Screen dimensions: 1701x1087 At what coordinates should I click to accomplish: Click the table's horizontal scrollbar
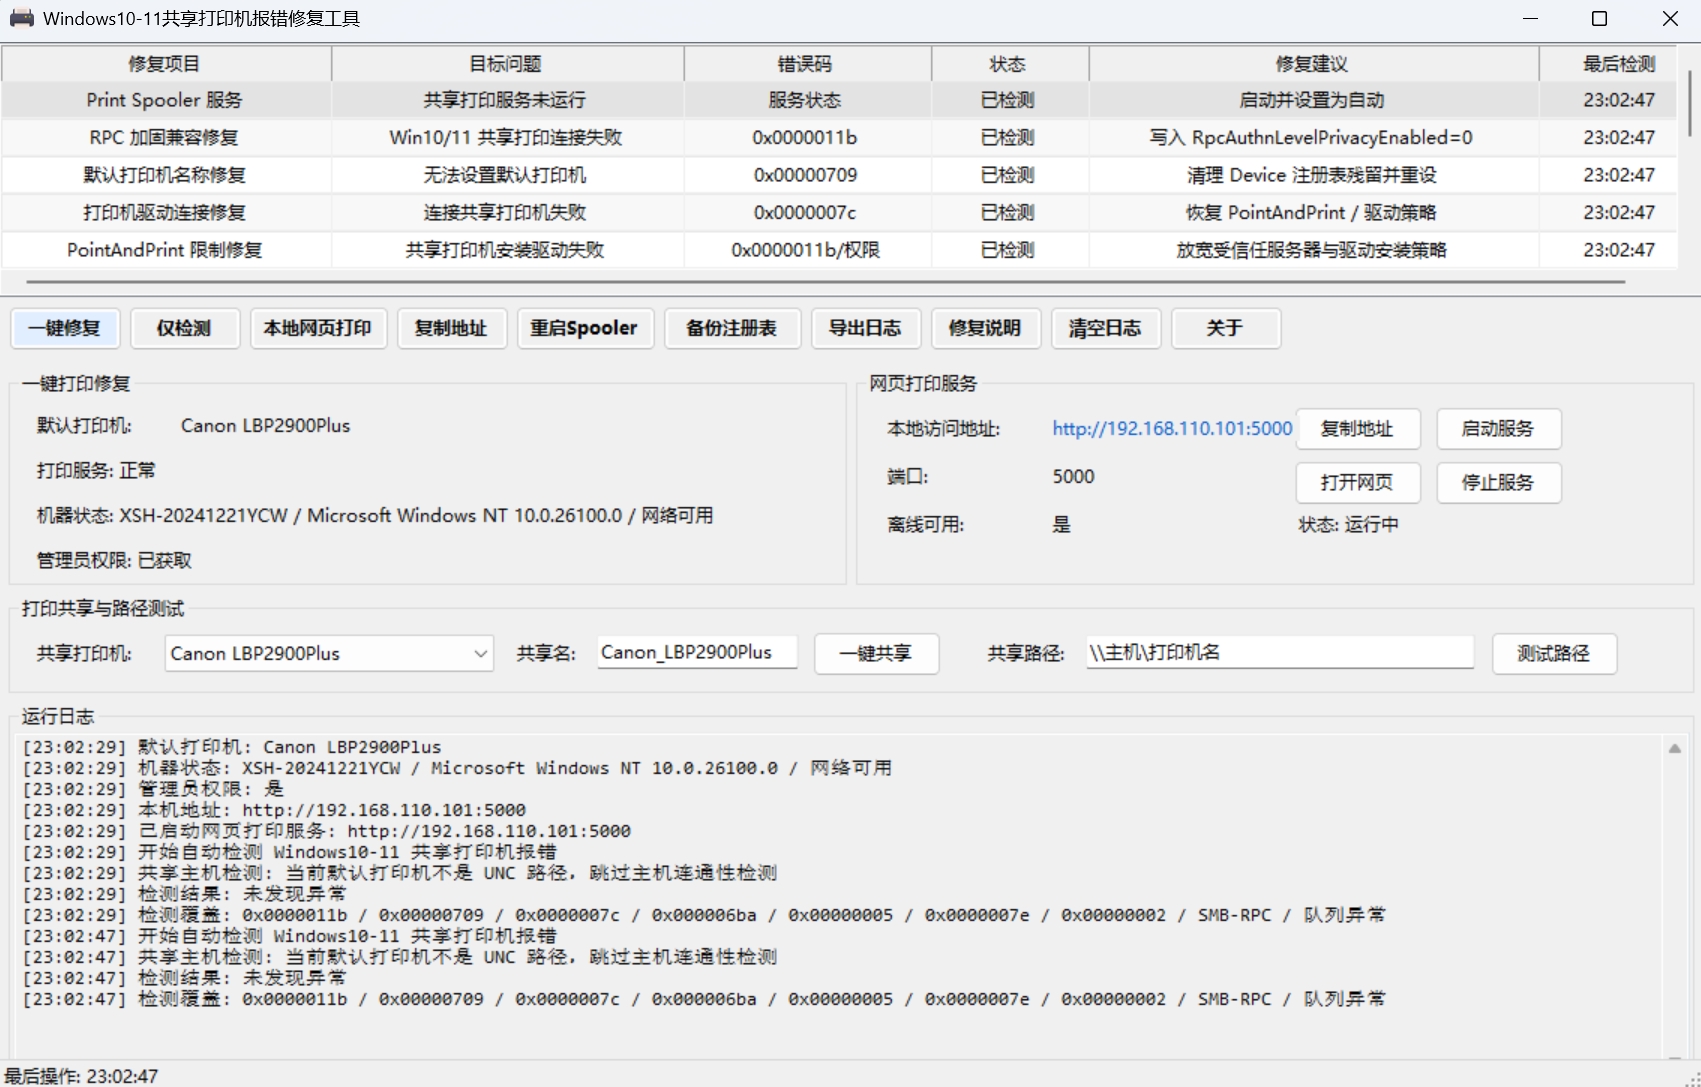[x=826, y=283]
